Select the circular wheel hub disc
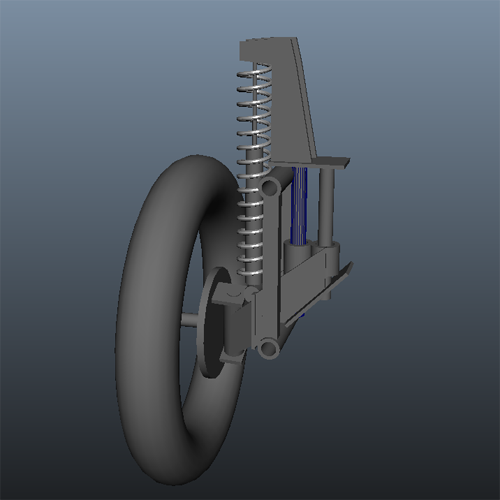The width and height of the screenshot is (500, 500). click(x=213, y=322)
